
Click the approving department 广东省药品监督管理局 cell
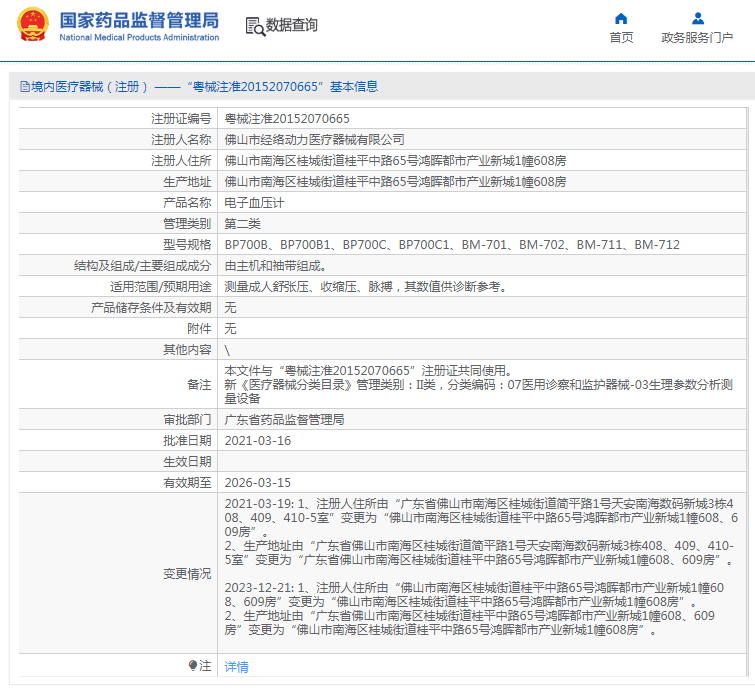482,420
